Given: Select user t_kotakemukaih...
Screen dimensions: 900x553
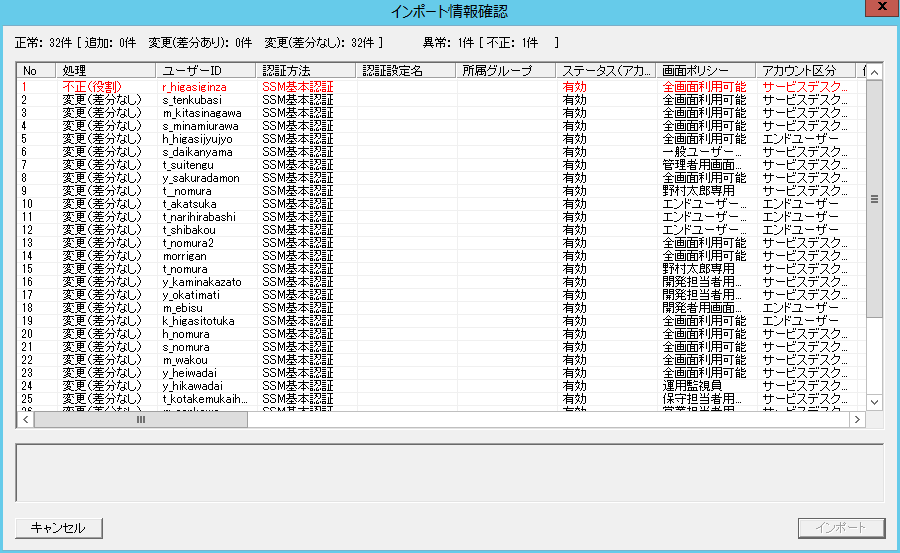Looking at the screenshot, I should 205,399.
